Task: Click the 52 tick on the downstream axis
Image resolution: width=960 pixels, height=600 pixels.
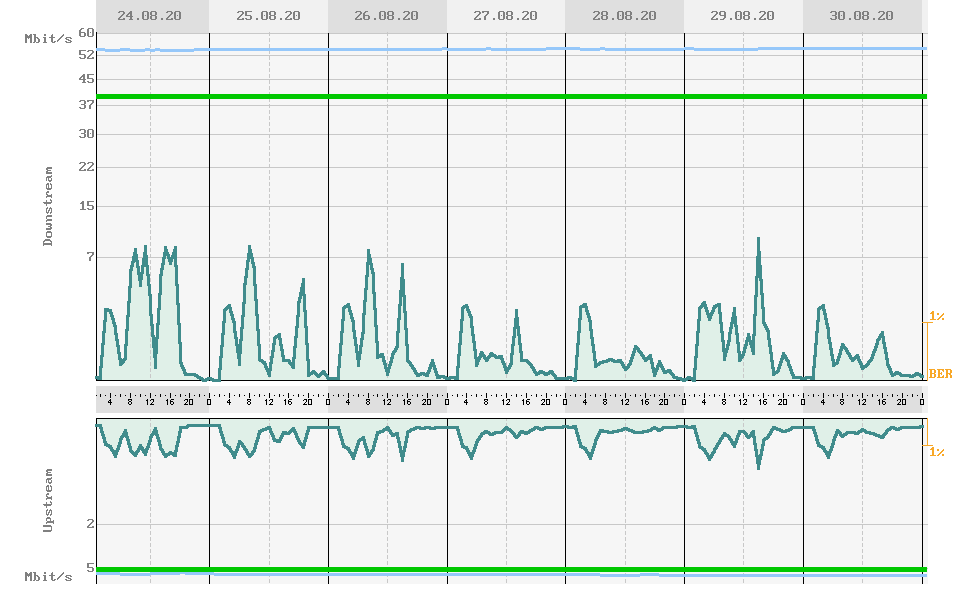Action: pyautogui.click(x=86, y=54)
